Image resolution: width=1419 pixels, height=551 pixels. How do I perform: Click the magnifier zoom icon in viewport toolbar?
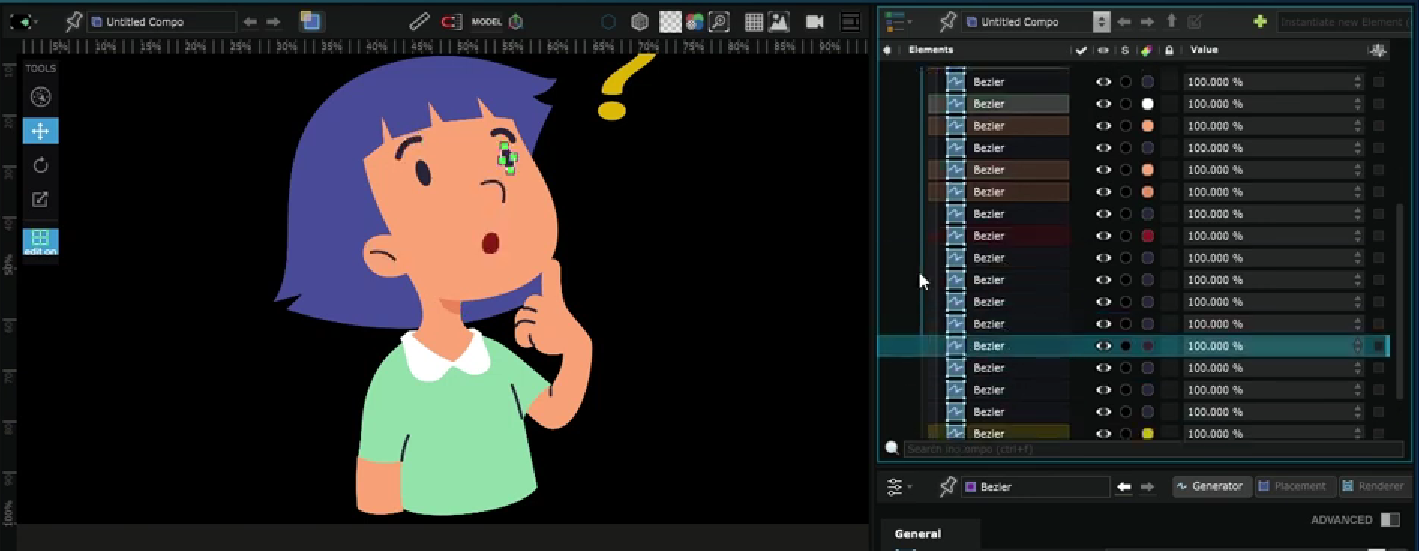tap(718, 21)
